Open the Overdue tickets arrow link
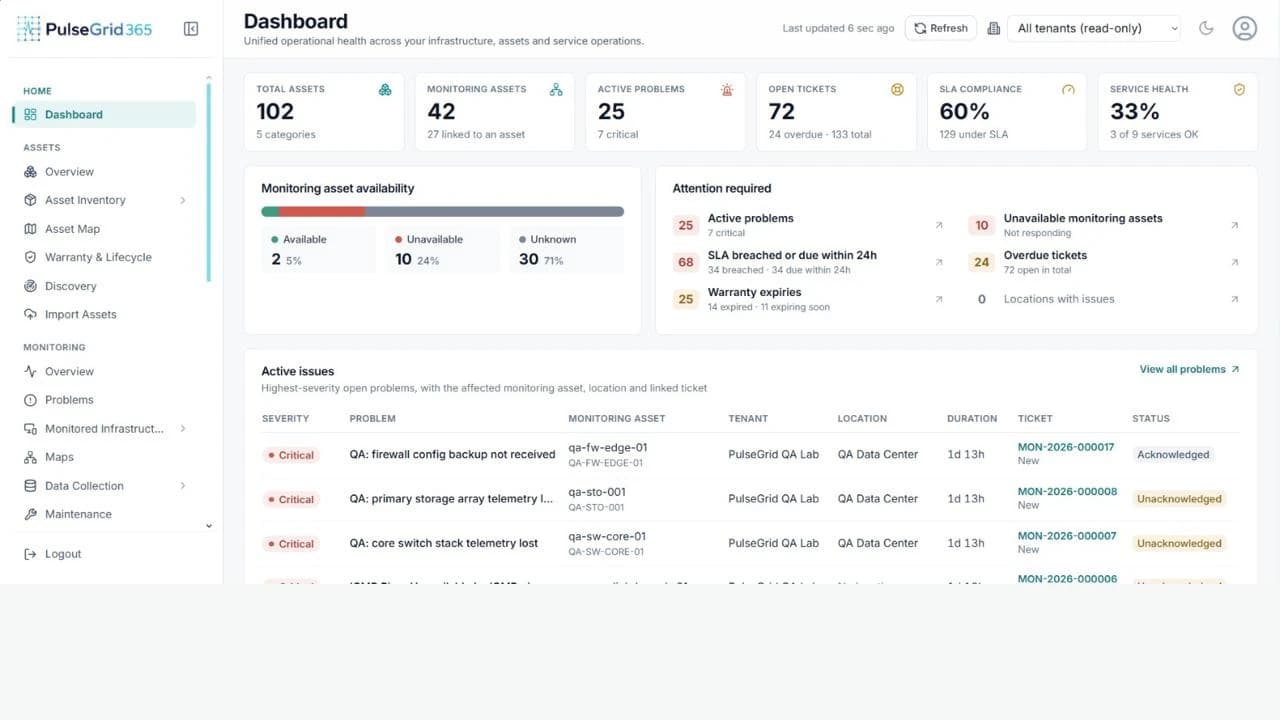Screen dimensions: 1280x720 (1234, 262)
